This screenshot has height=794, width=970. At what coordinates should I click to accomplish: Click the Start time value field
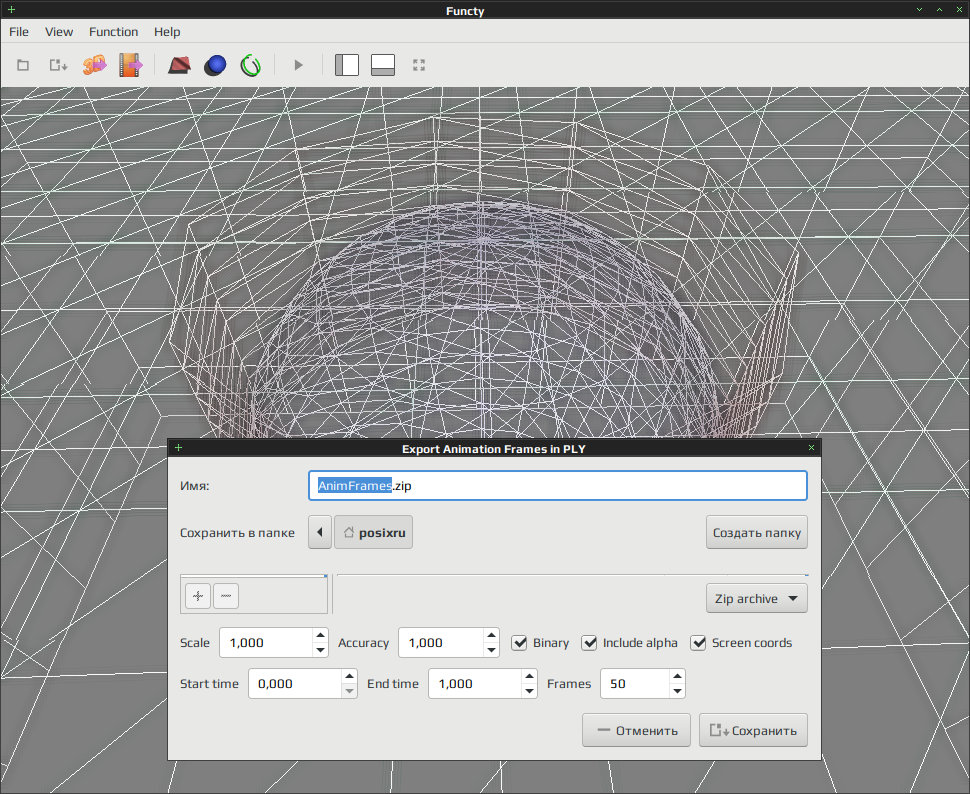click(x=295, y=683)
